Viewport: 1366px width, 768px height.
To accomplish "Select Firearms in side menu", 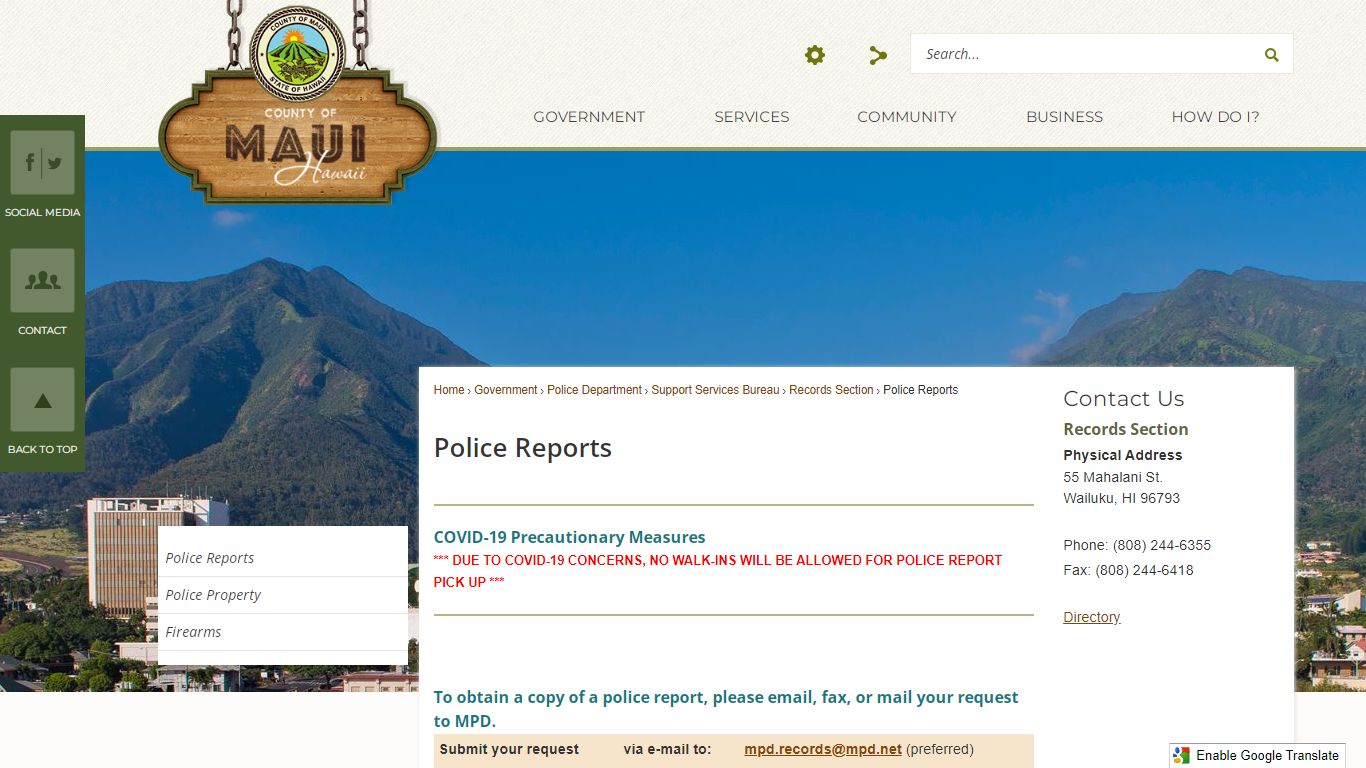I will 283,632.
